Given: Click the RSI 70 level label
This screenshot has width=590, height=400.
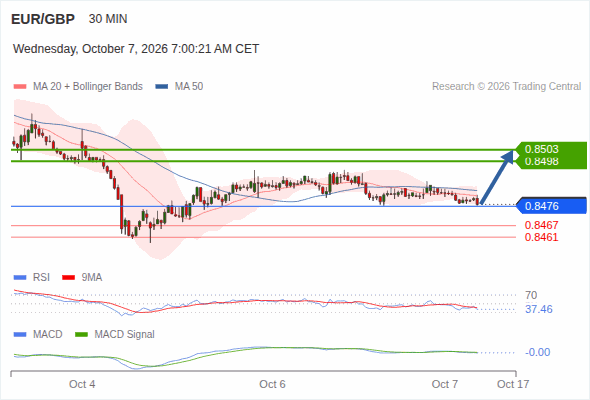Looking at the screenshot, I should [x=531, y=295].
